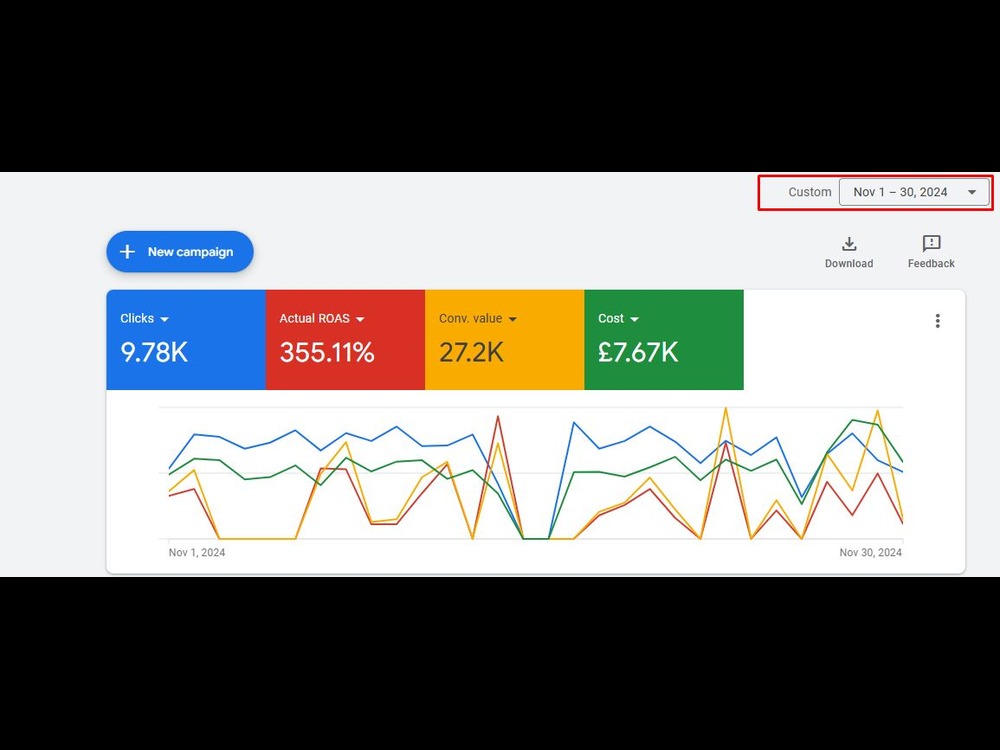Select the 27.2K conversion value
1000x750 pixels.
(x=471, y=352)
